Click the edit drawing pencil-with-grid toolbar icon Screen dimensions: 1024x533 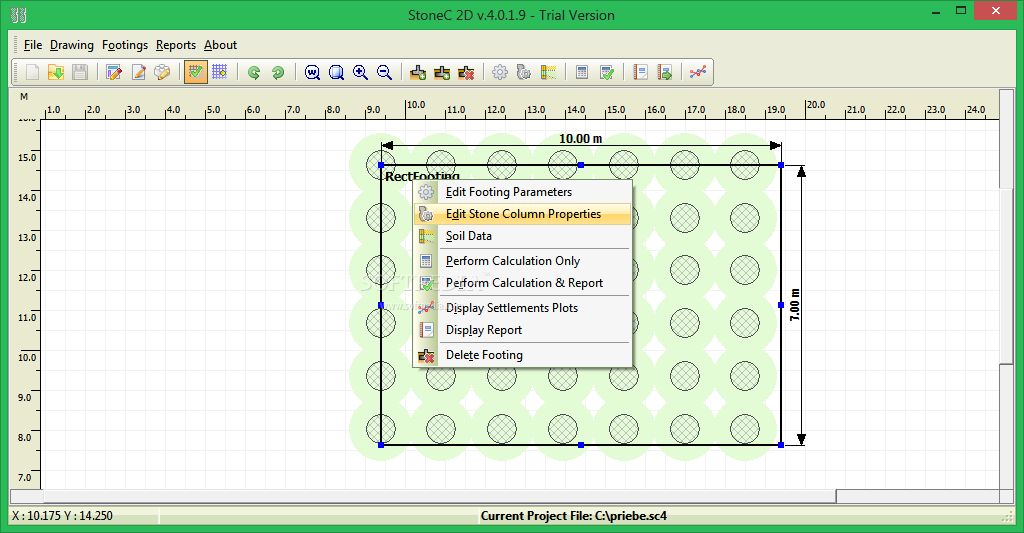[x=114, y=72]
